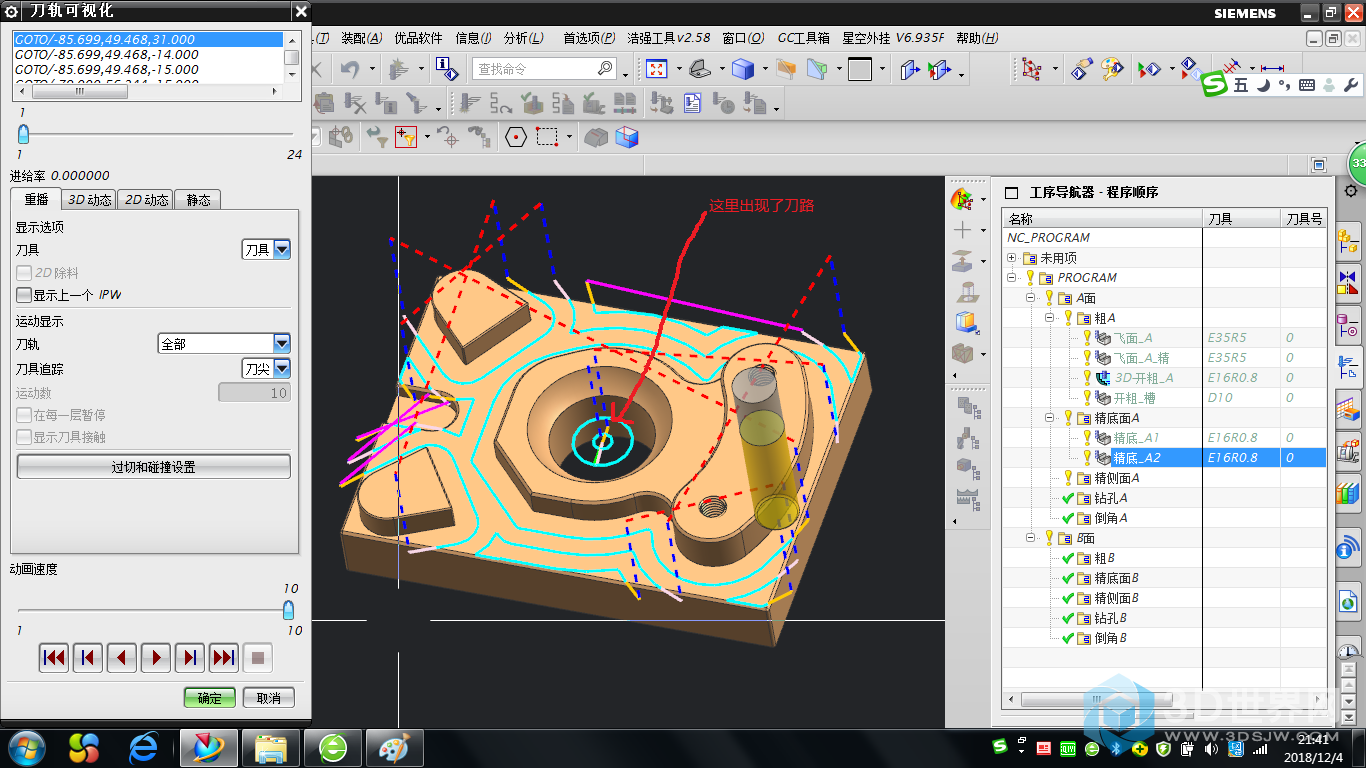Open the library books sidebar tab

(x=1348, y=493)
